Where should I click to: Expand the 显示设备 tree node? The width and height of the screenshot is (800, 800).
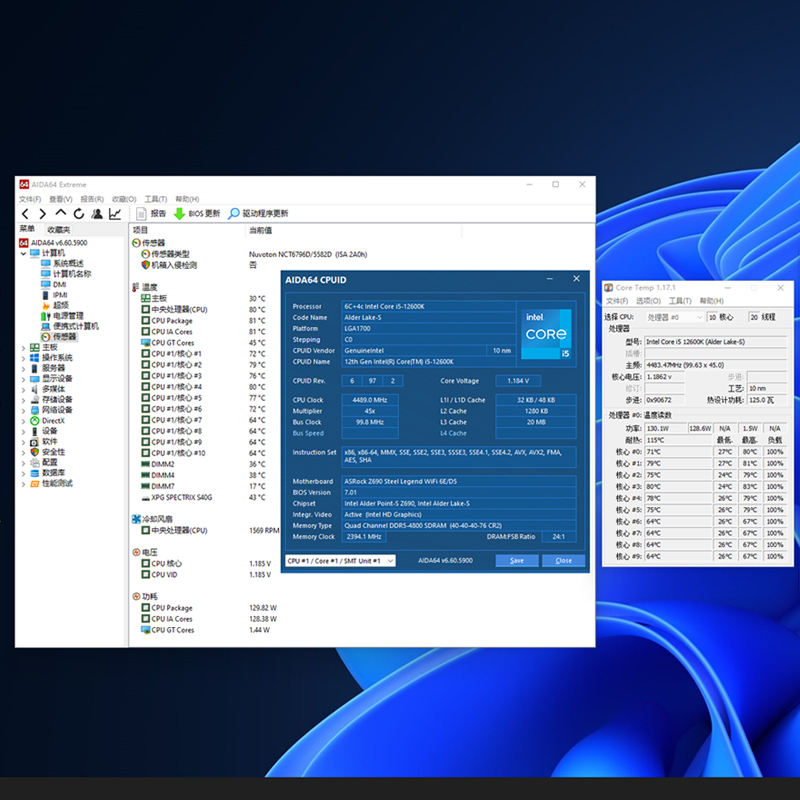(24, 378)
